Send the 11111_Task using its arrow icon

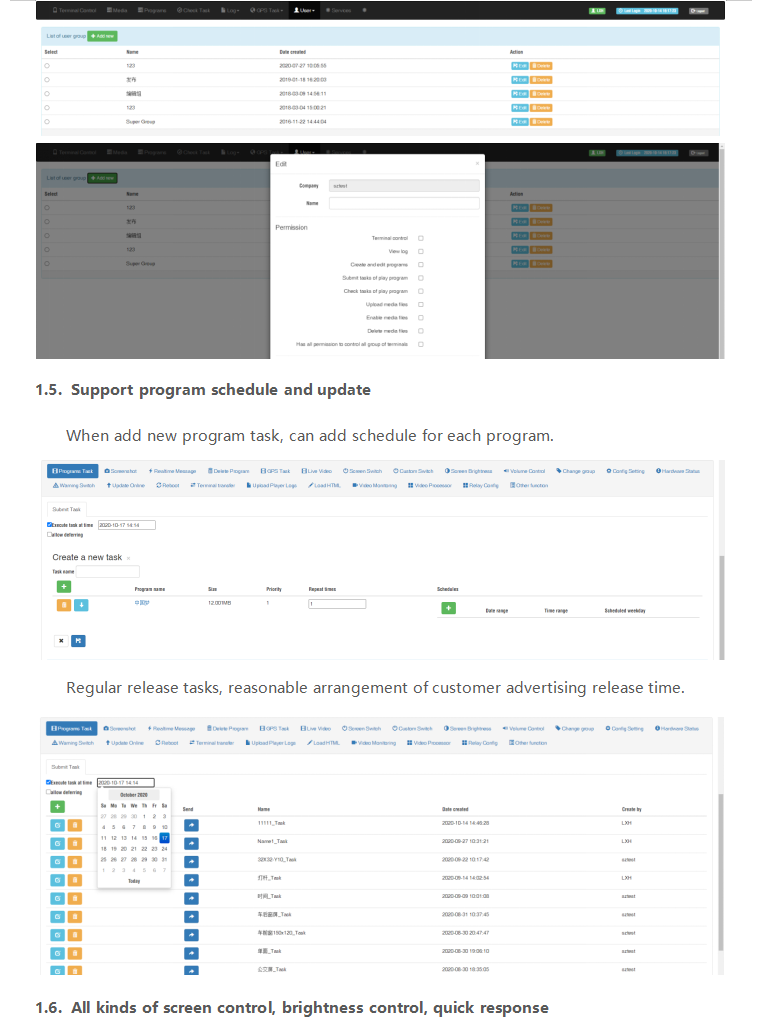(x=190, y=824)
